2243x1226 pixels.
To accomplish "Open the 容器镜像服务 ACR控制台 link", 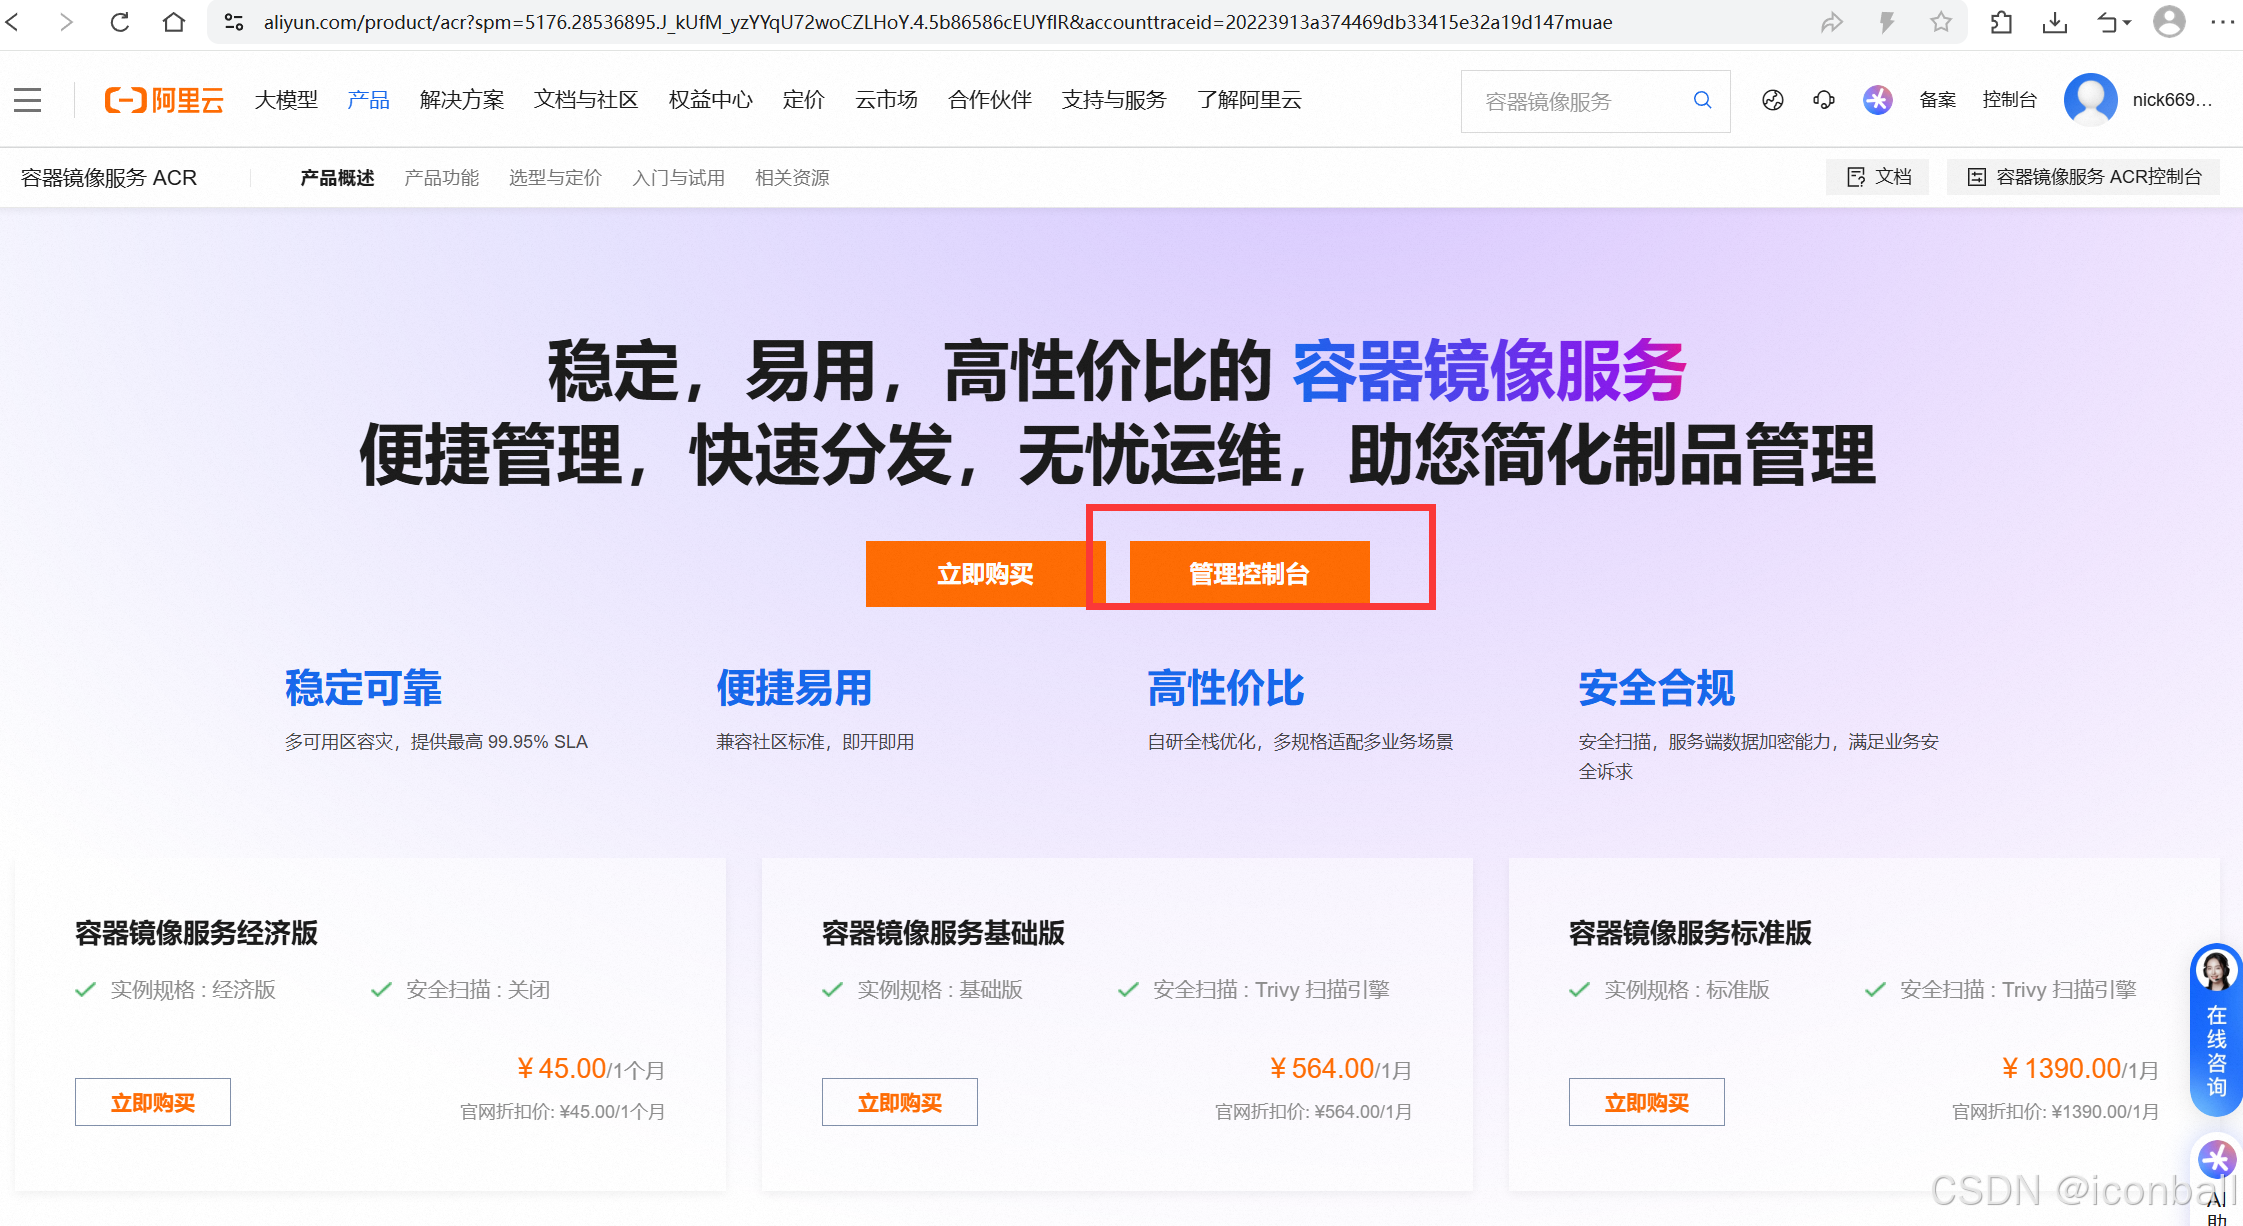I will click(x=2084, y=177).
